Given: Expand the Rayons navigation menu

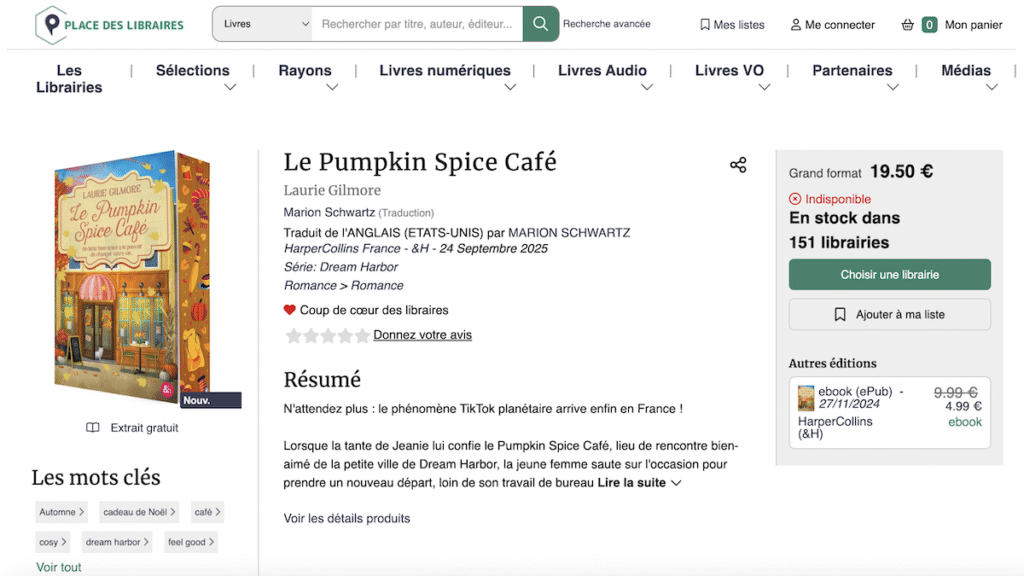Looking at the screenshot, I should [x=305, y=71].
